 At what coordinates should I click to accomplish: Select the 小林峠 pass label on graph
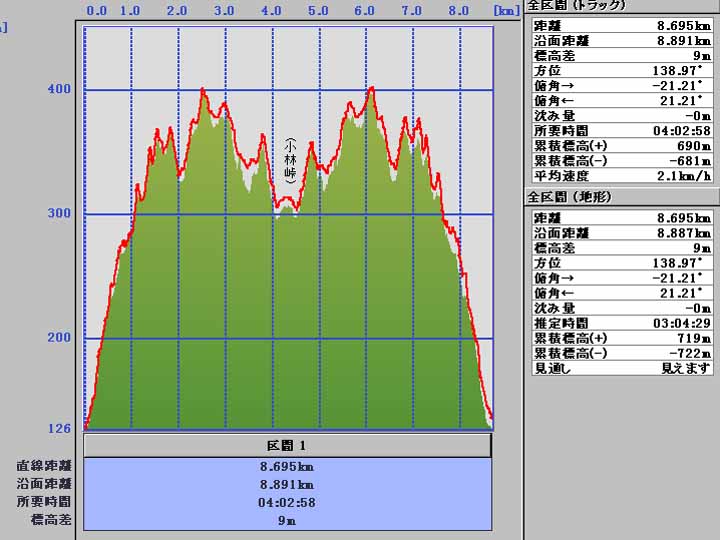tap(290, 161)
